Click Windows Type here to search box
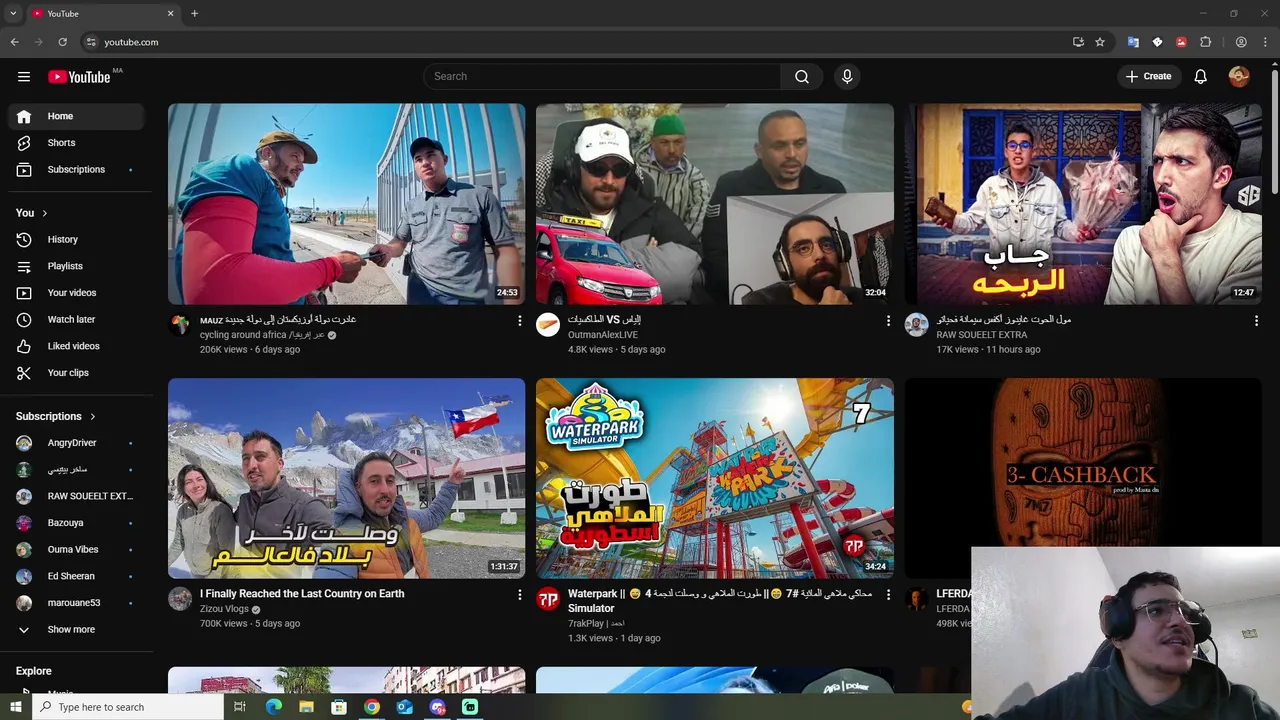This screenshot has height=720, width=1280. [127, 707]
